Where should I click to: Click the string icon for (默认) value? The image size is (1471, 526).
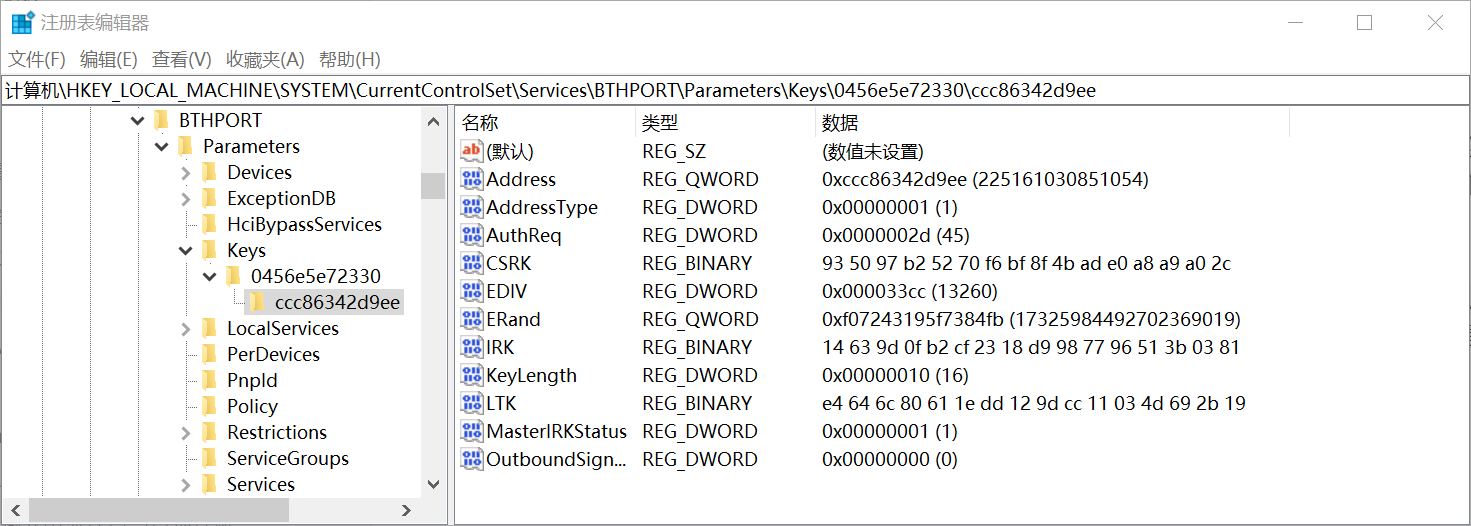point(471,151)
